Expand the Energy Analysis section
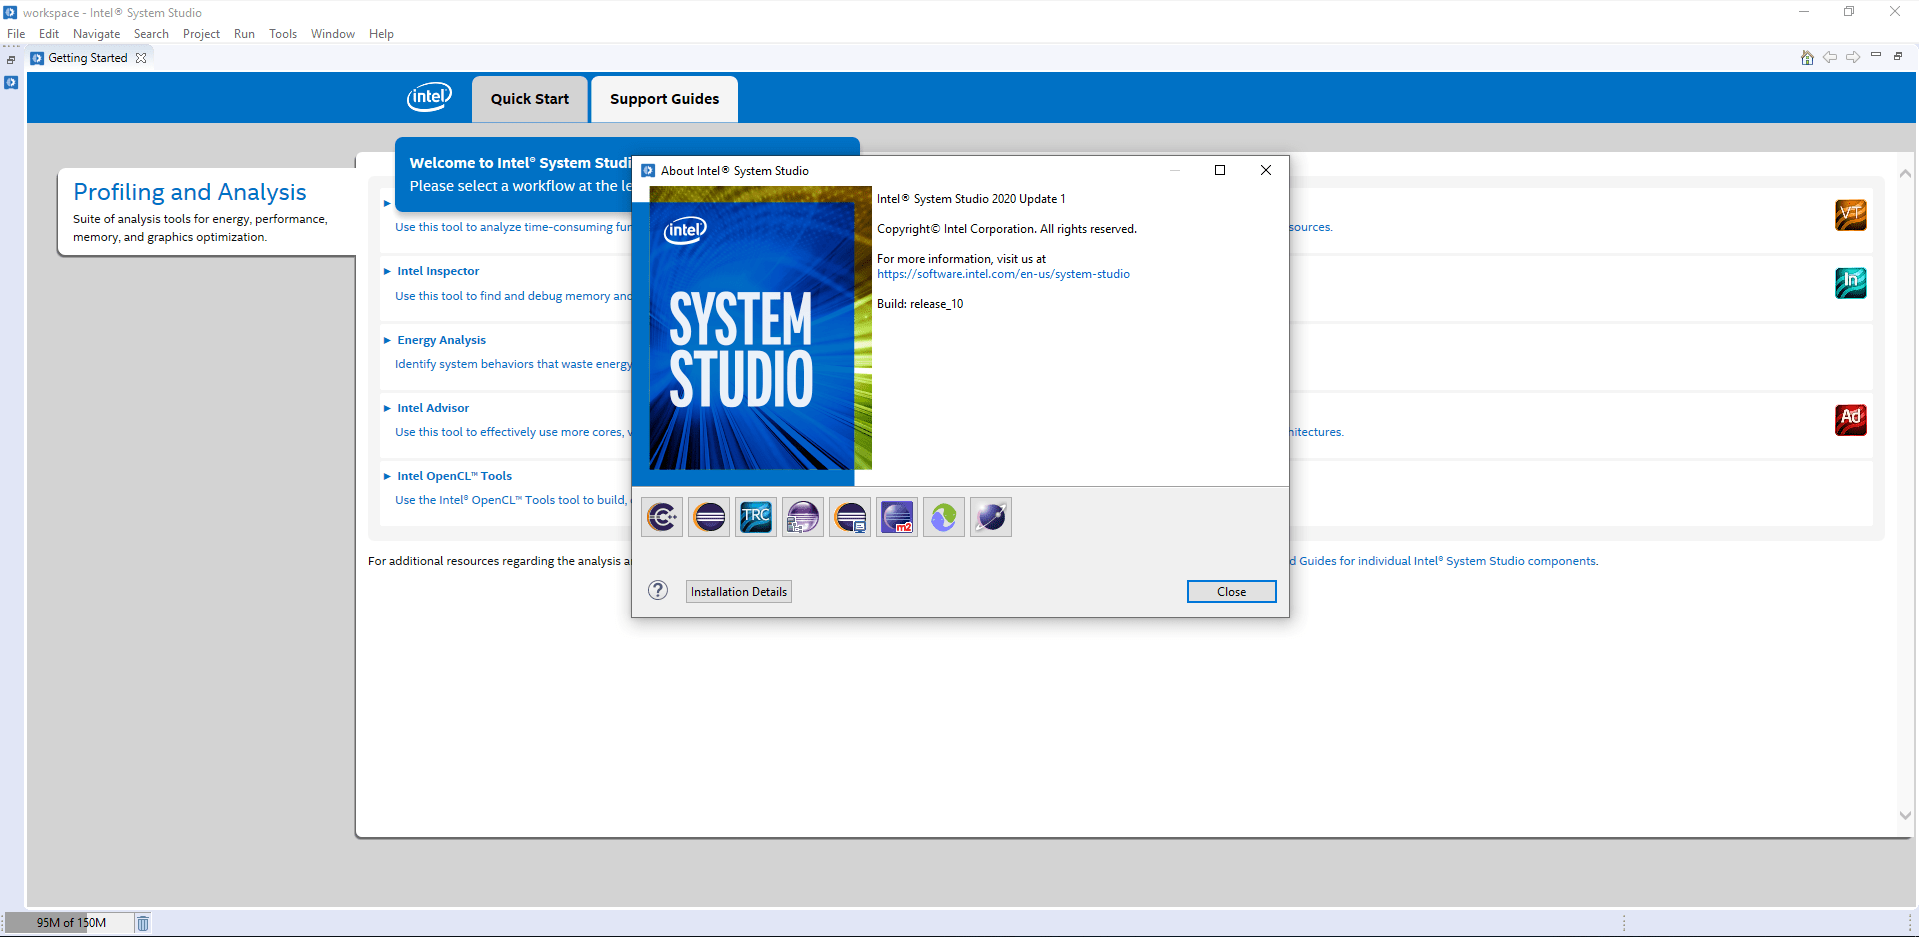The width and height of the screenshot is (1919, 937). point(387,340)
